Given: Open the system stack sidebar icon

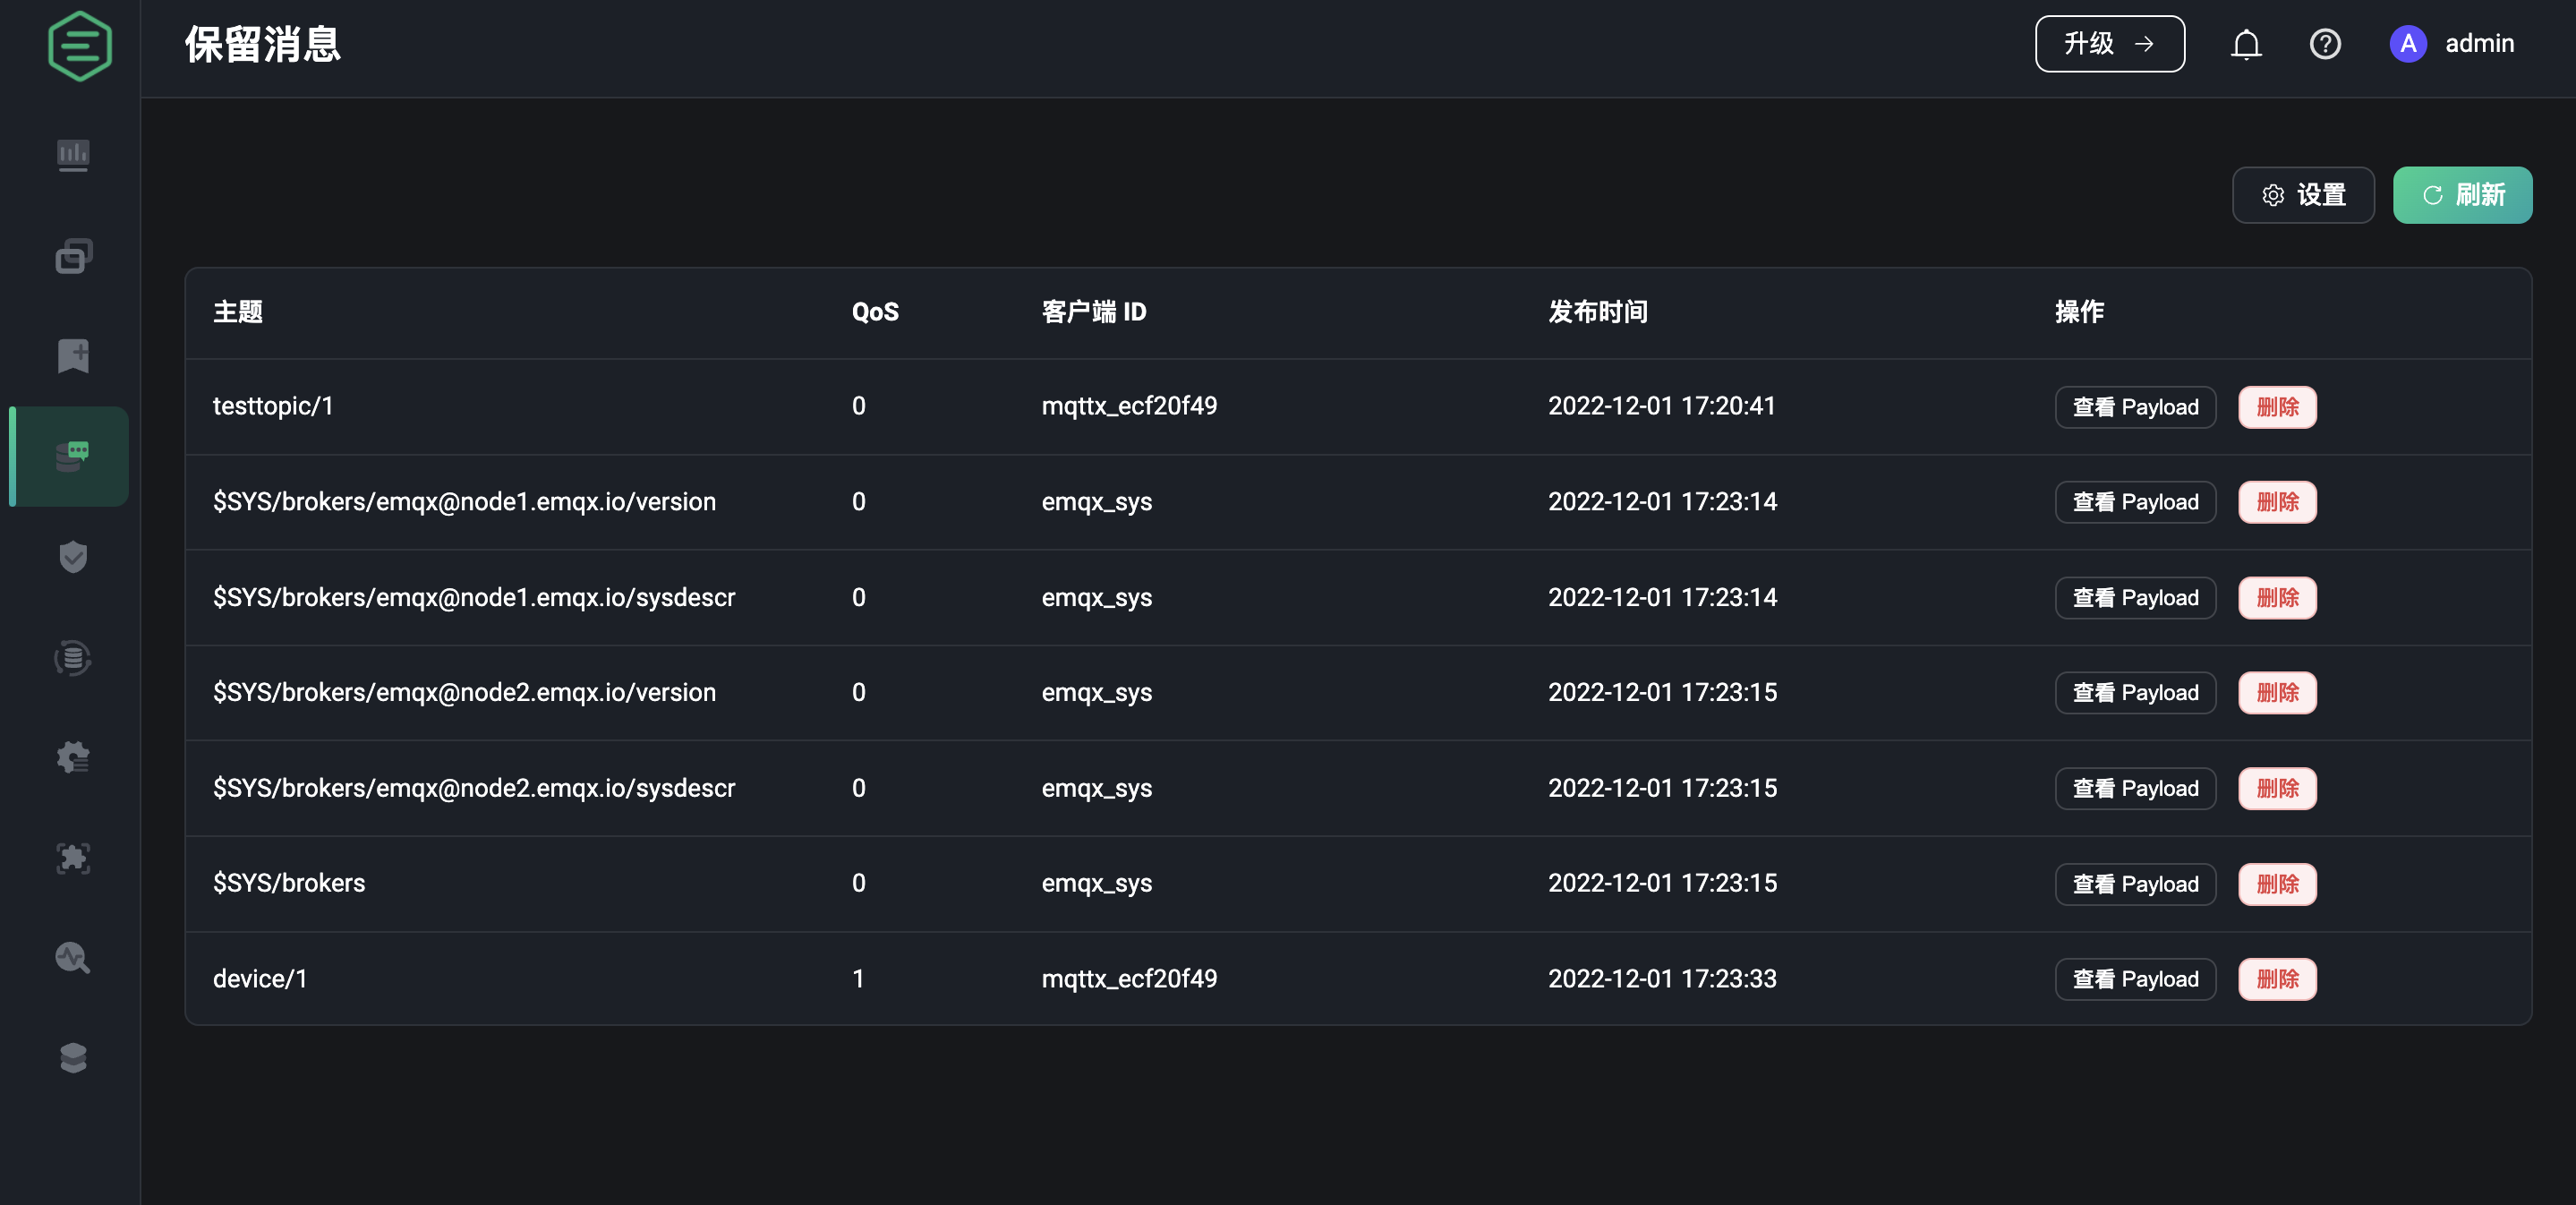Looking at the screenshot, I should [x=73, y=1058].
